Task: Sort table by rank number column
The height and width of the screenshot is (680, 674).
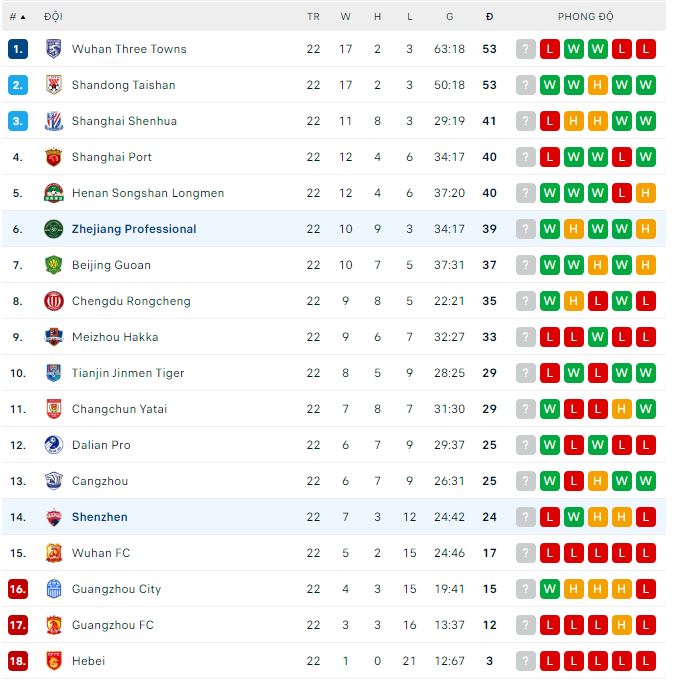Action: (18, 17)
